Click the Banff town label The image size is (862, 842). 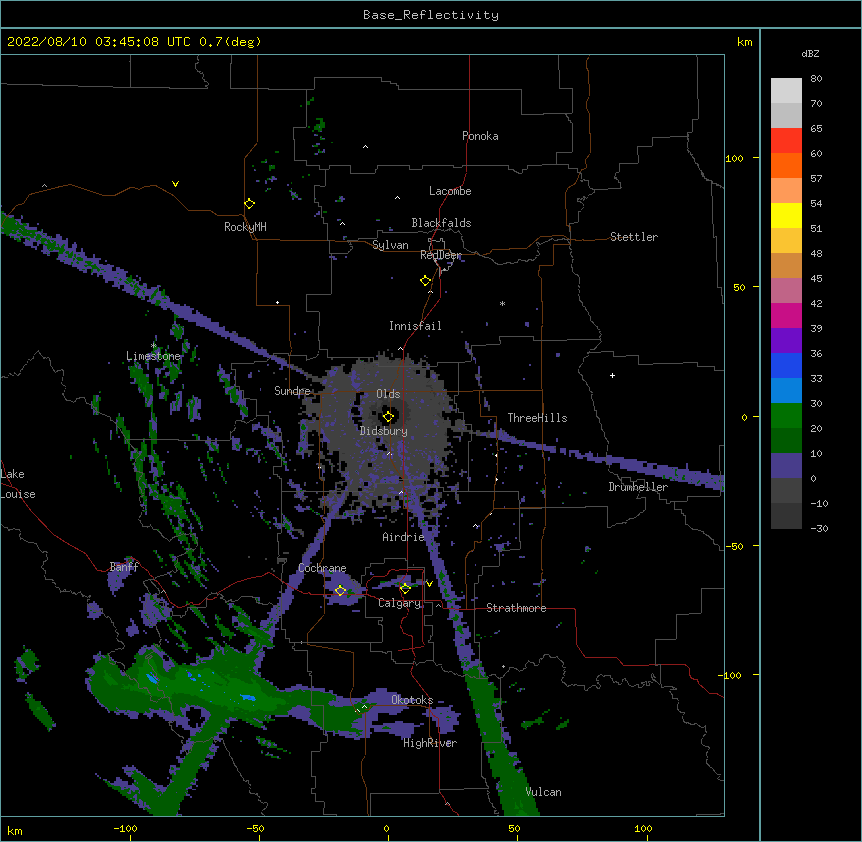tap(124, 567)
